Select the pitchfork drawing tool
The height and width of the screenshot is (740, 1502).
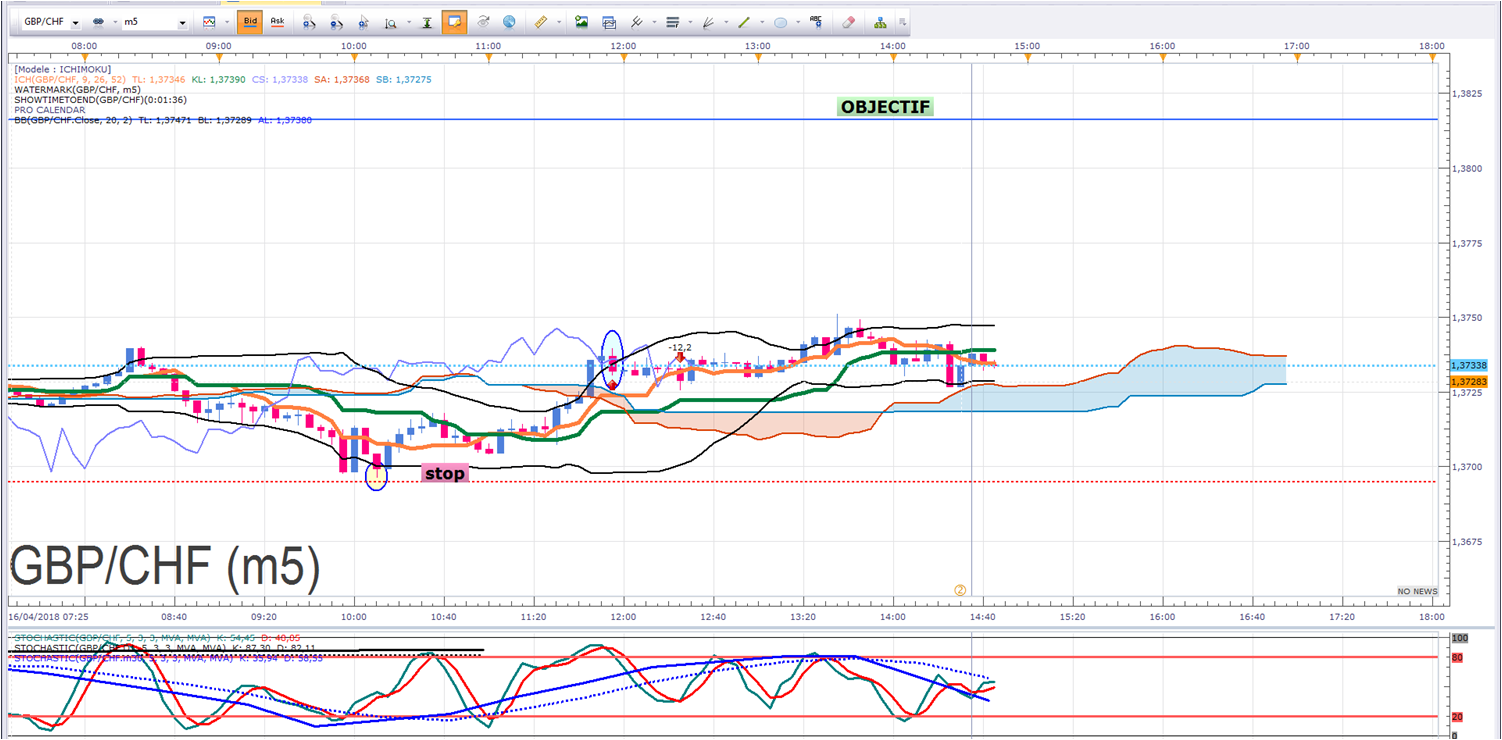click(635, 22)
